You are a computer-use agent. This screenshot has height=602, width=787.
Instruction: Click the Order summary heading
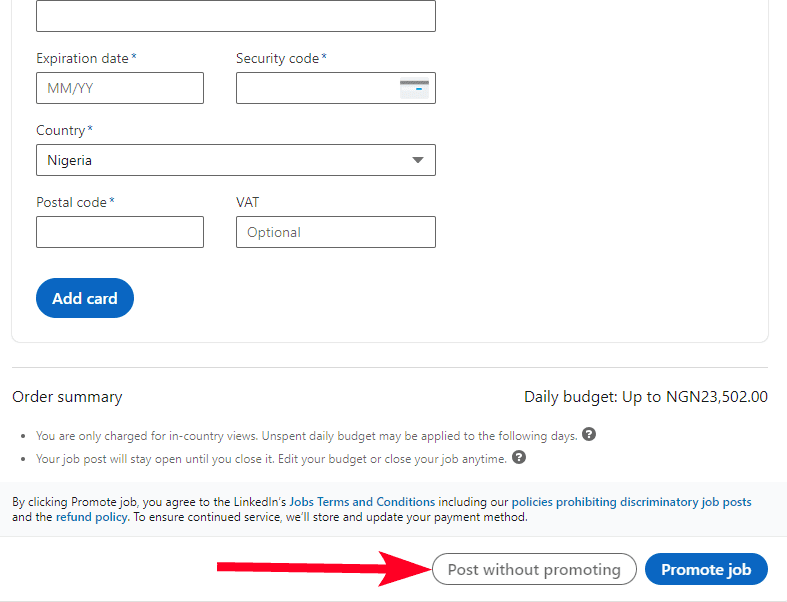tap(67, 397)
